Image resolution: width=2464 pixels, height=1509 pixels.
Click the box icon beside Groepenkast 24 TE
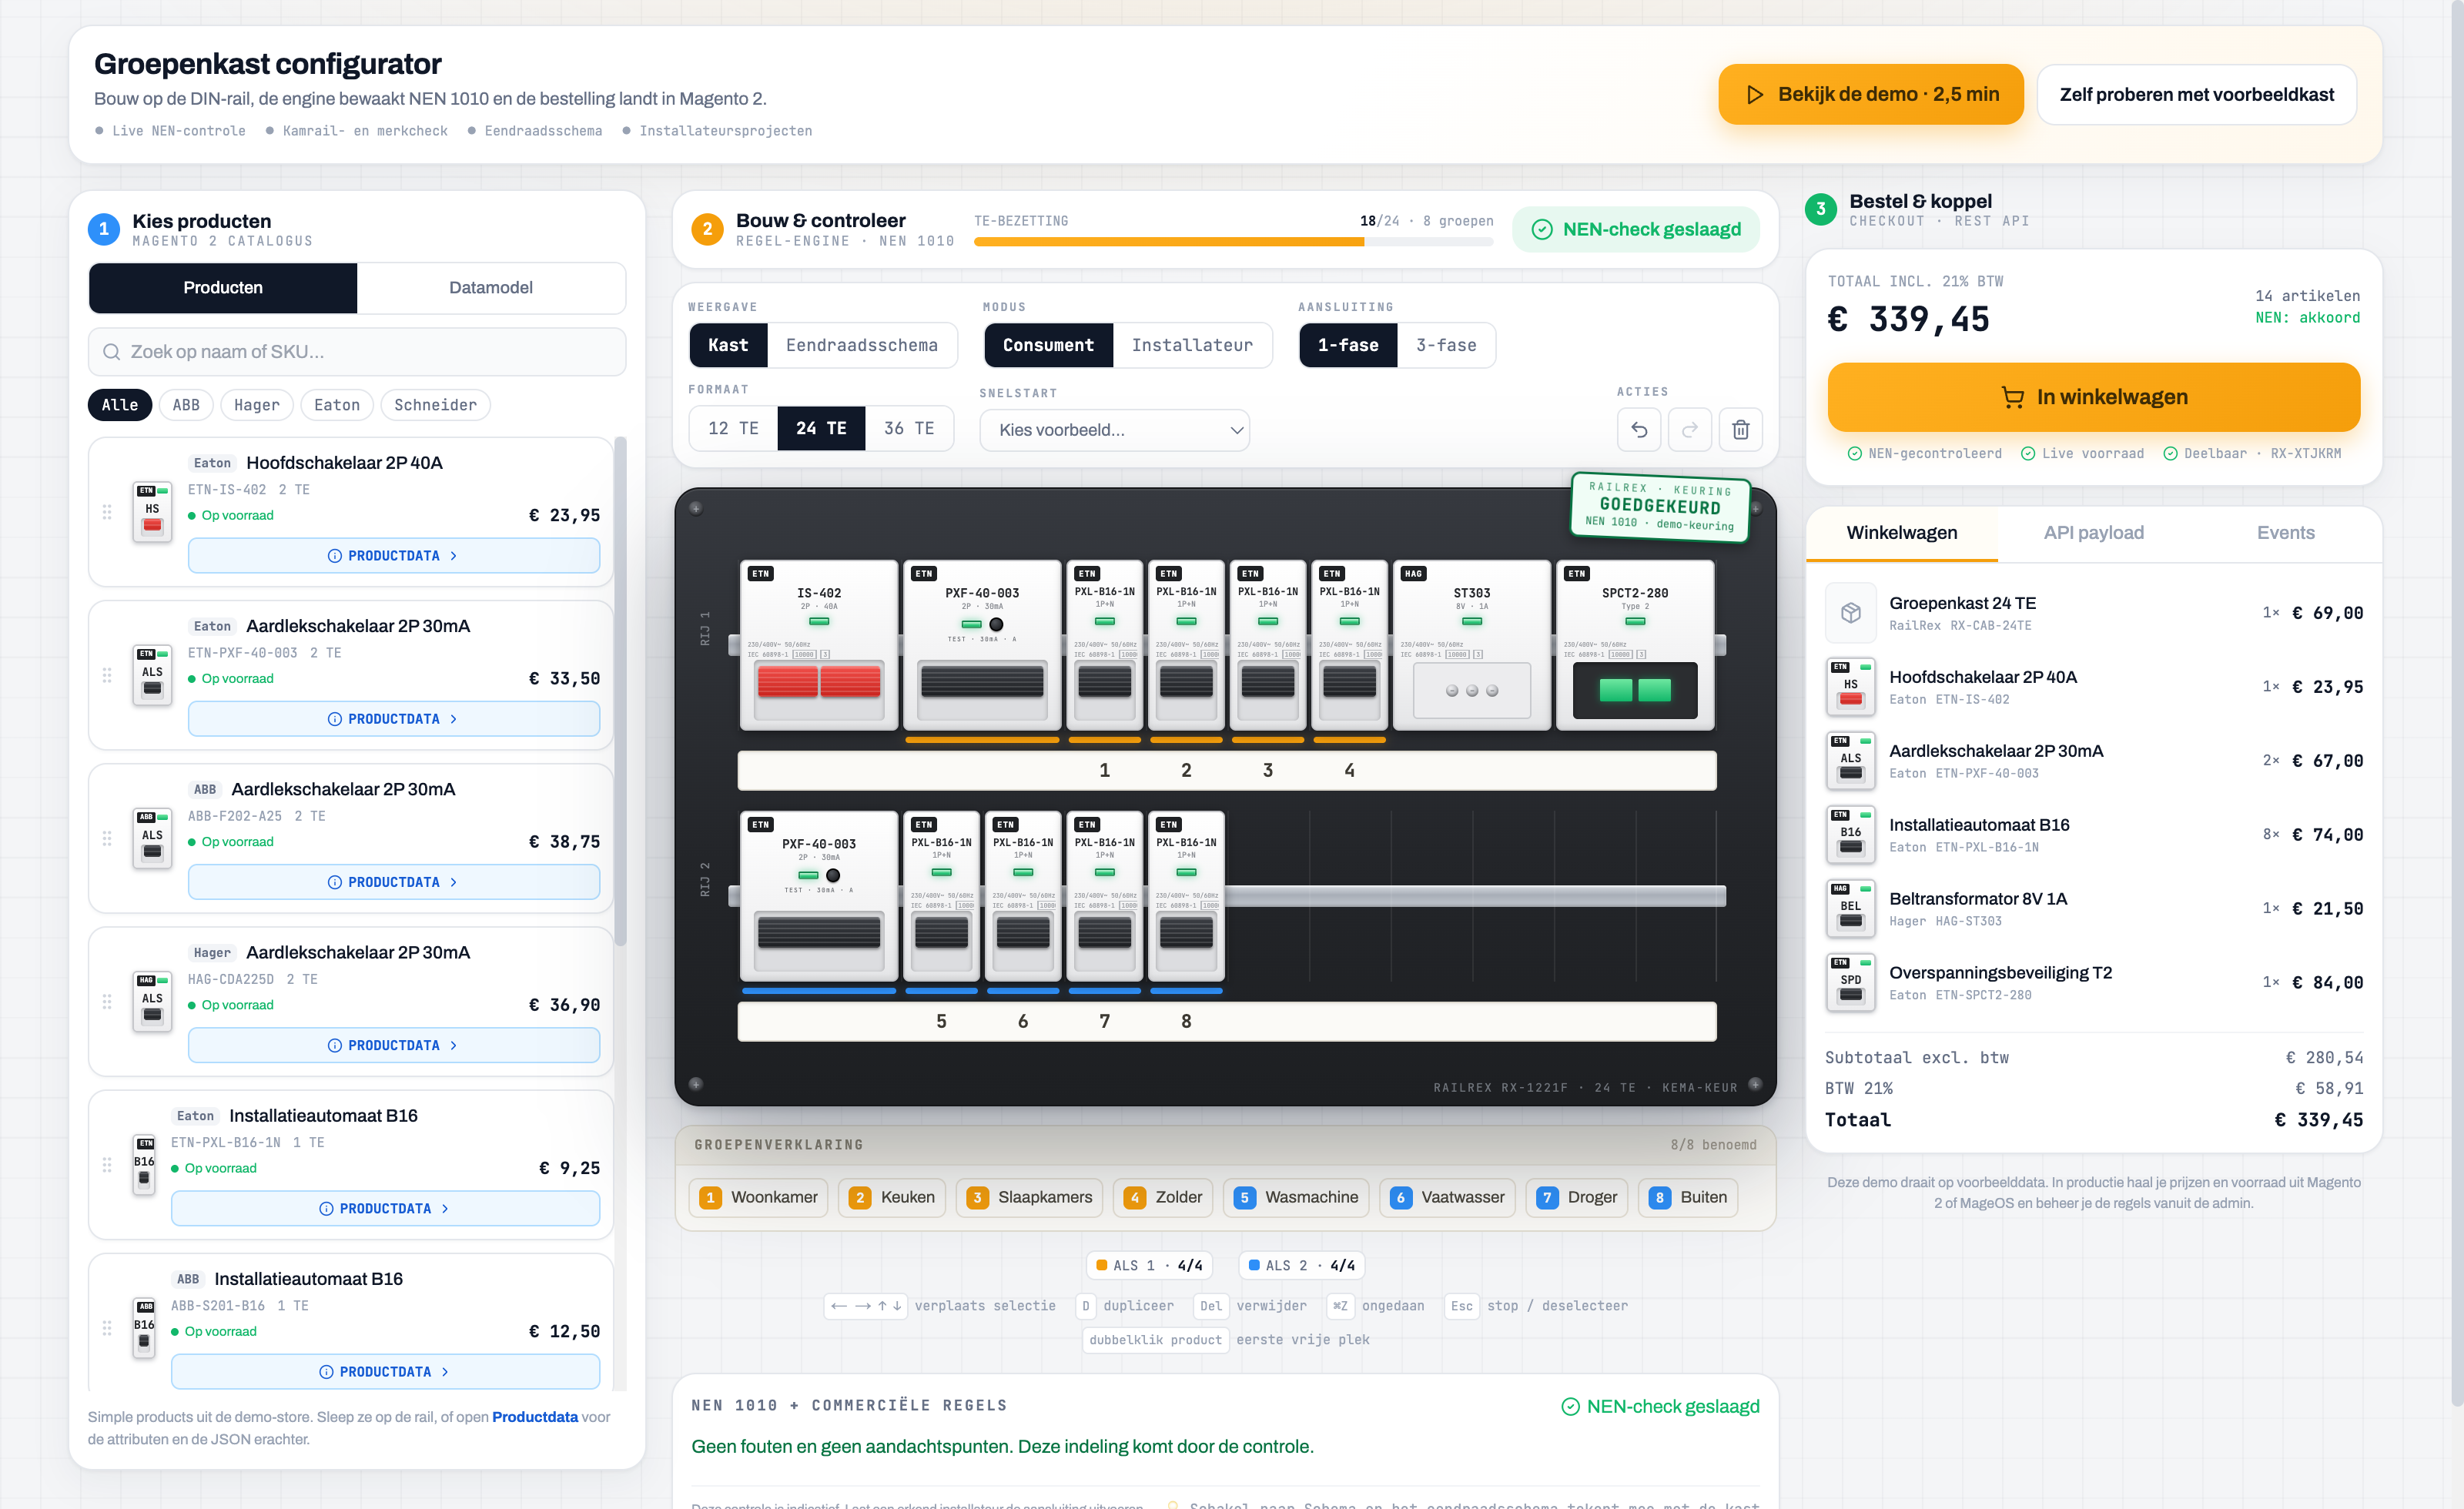point(1851,613)
